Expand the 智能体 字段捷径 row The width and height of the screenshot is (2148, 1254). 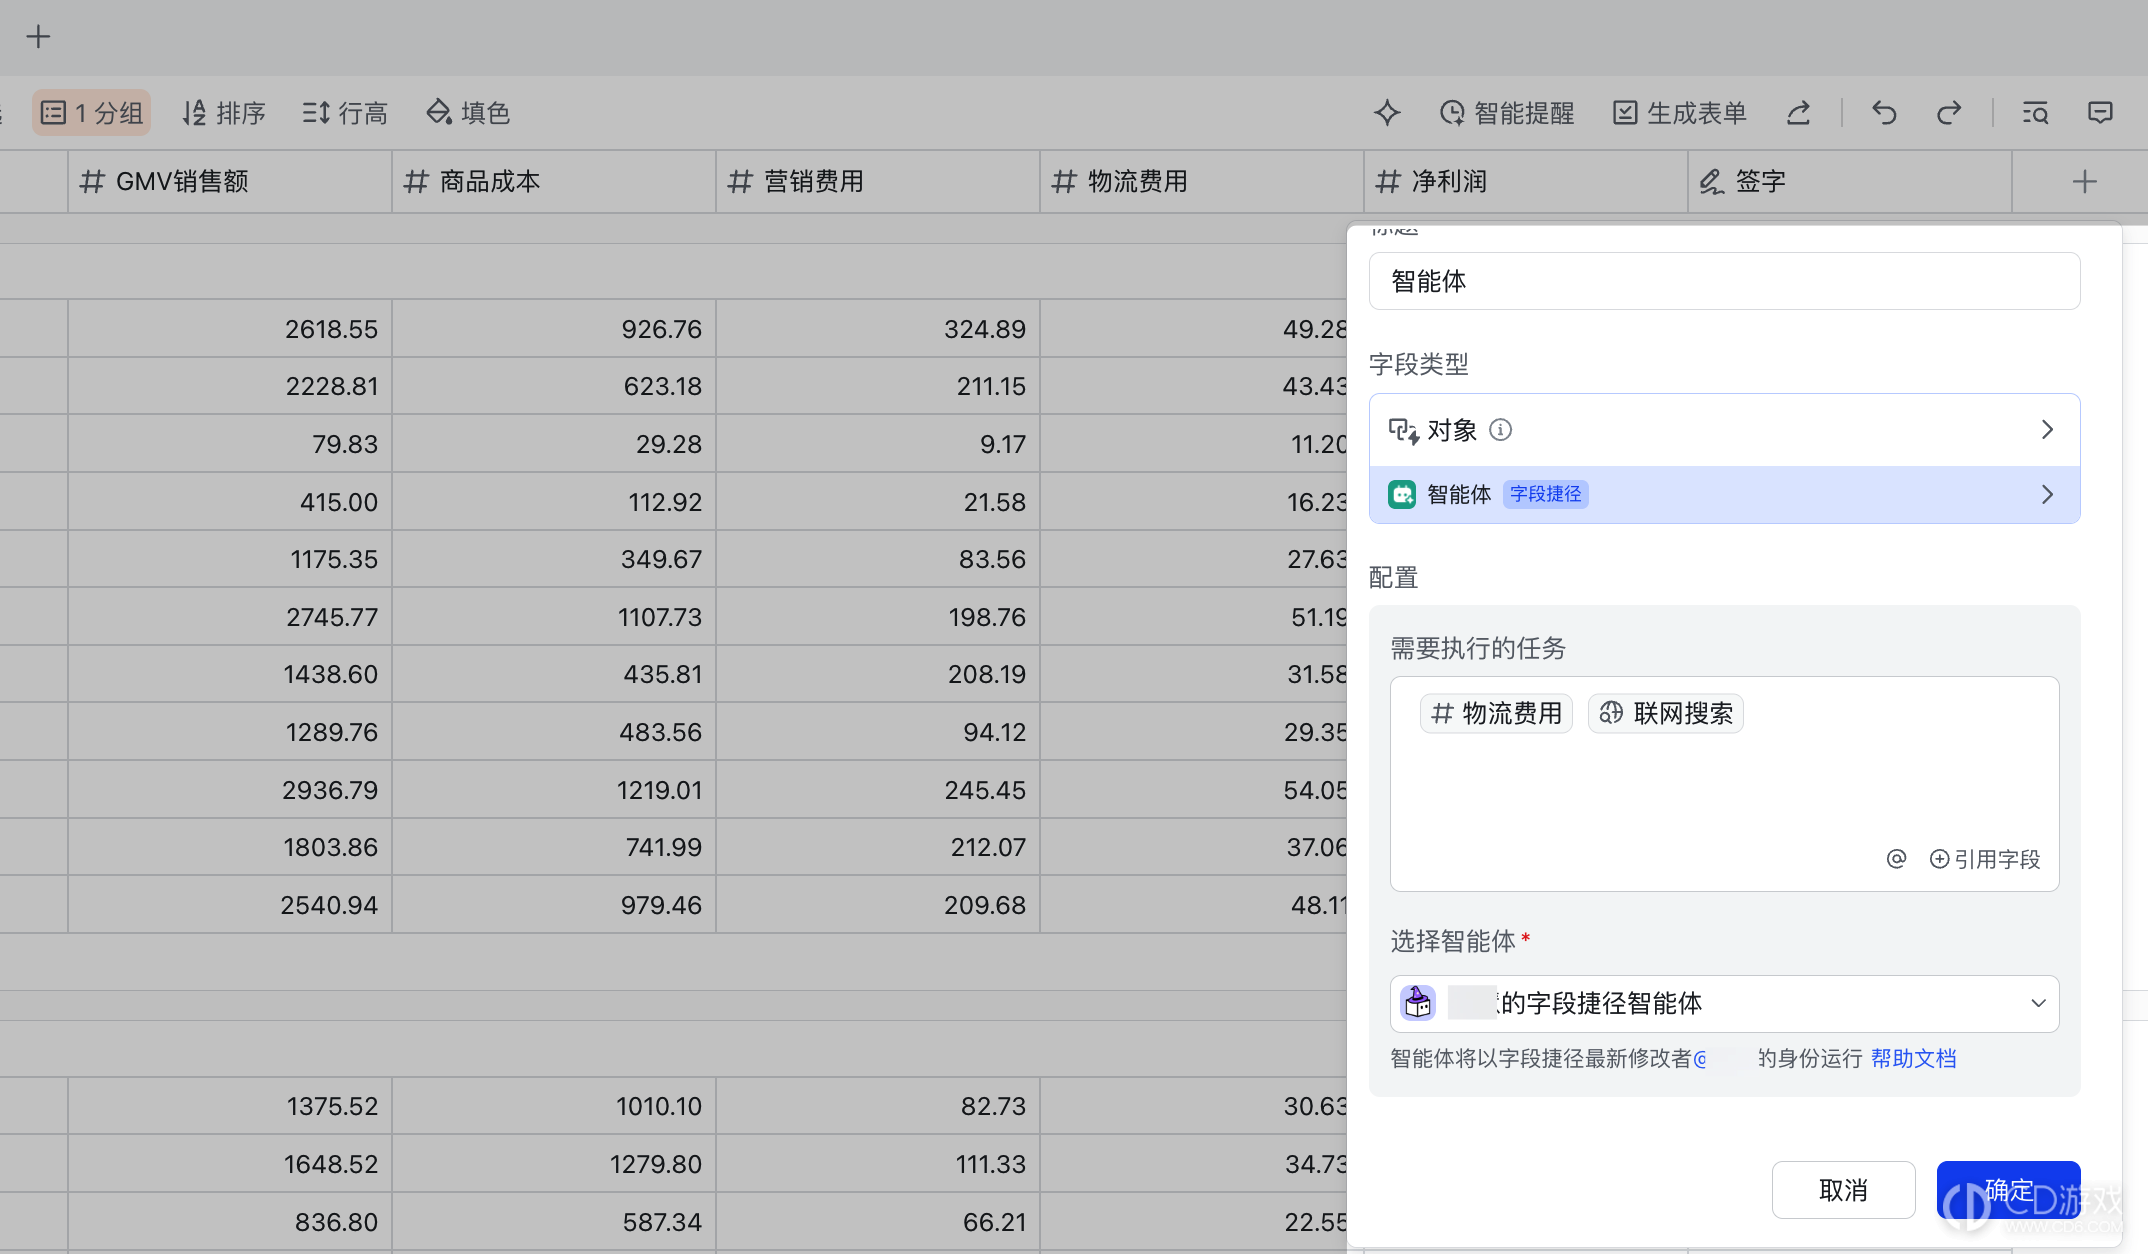(x=1725, y=494)
